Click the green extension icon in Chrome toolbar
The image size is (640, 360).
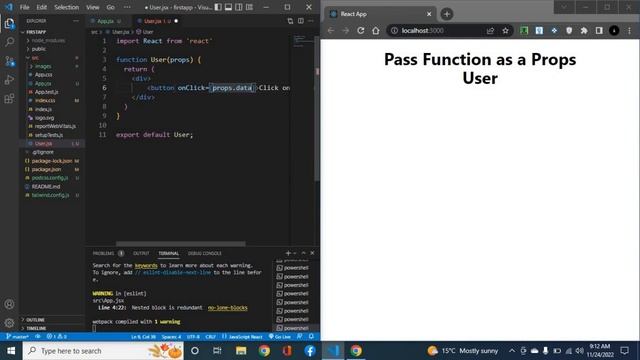[x=524, y=31]
